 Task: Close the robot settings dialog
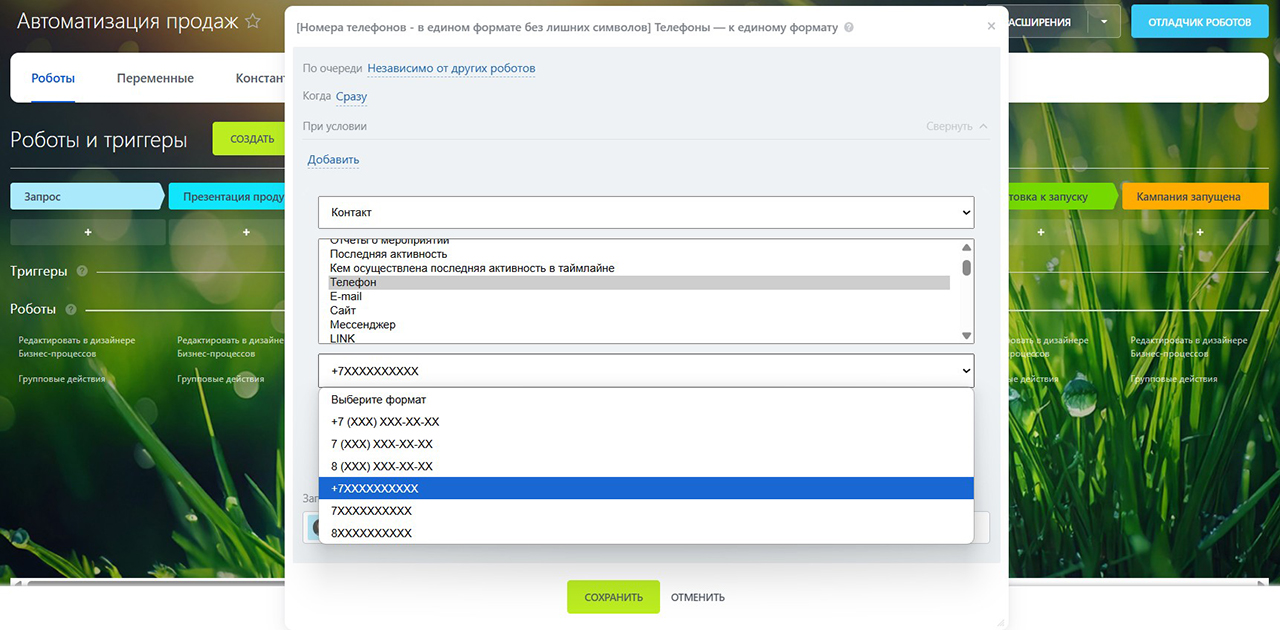tap(991, 27)
